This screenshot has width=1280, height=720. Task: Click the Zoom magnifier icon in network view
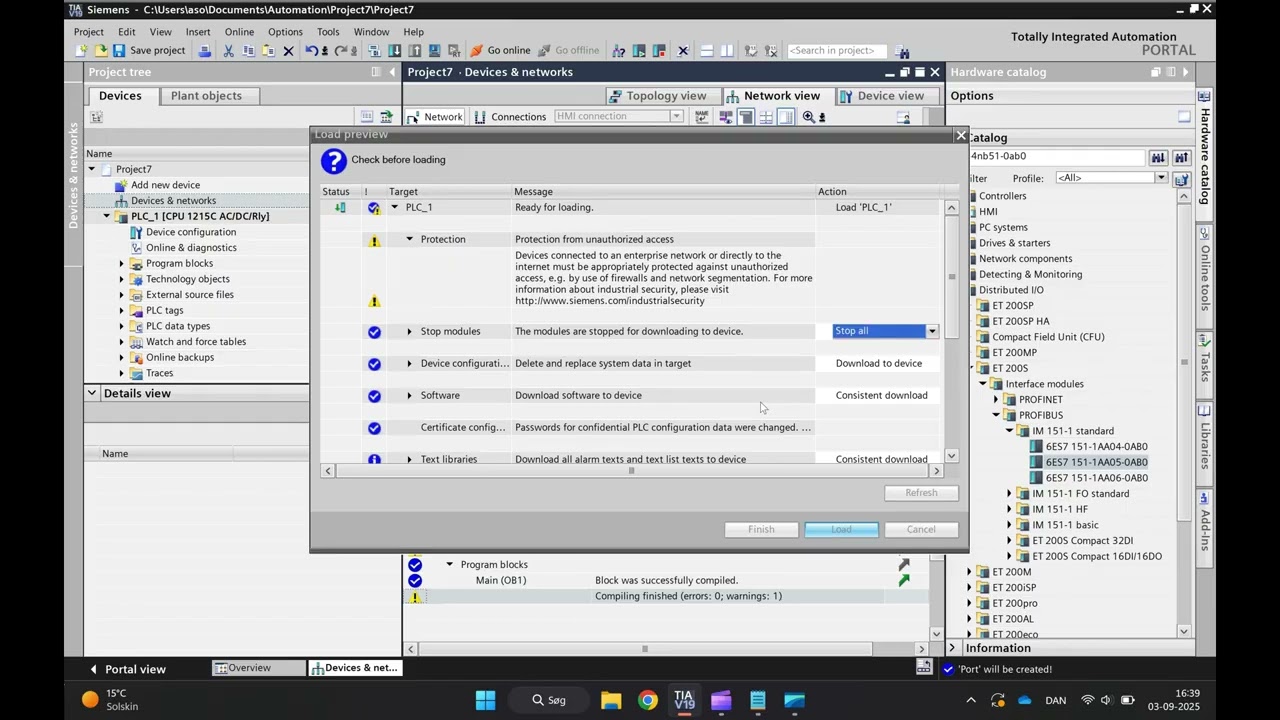pyautogui.click(x=809, y=117)
